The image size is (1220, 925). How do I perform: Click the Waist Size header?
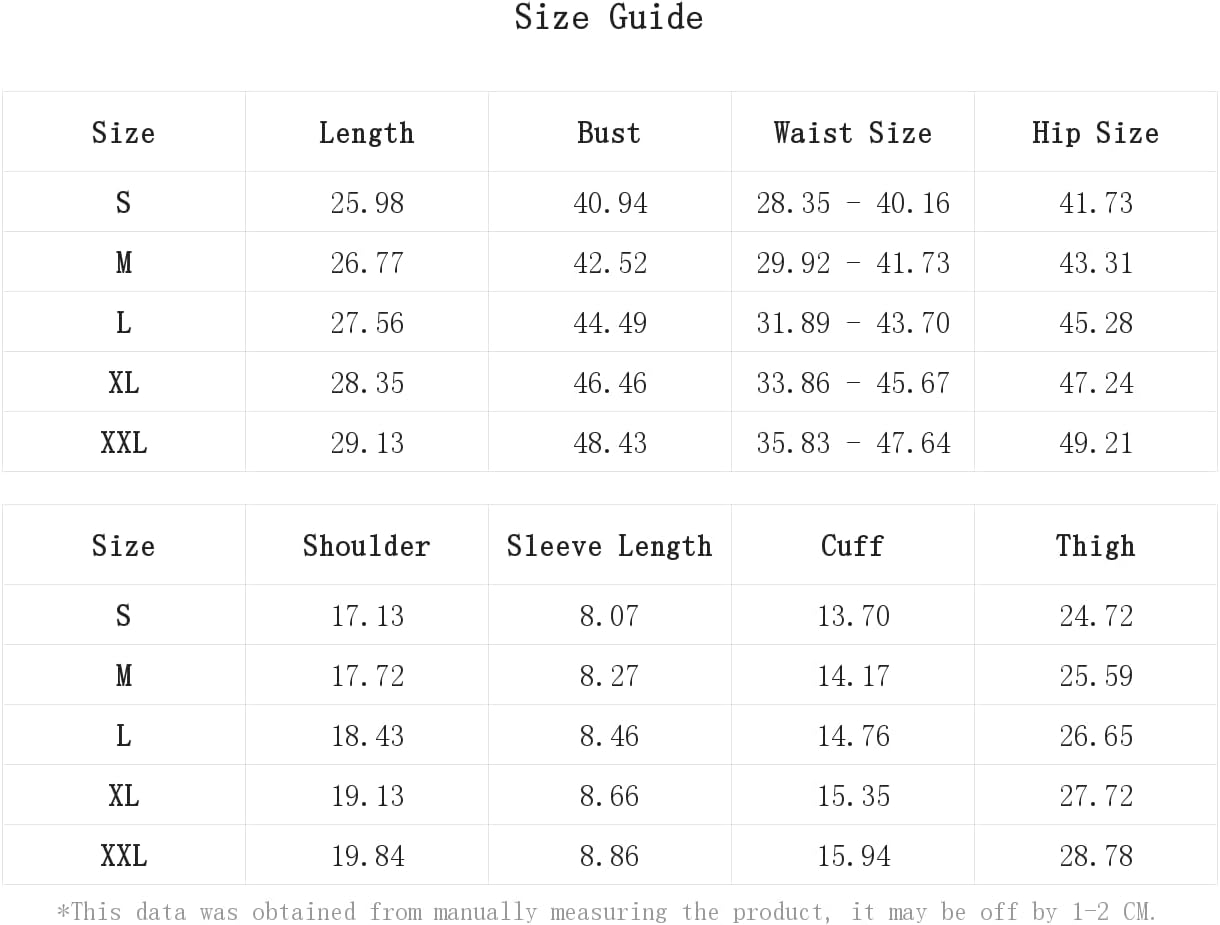[x=853, y=133]
